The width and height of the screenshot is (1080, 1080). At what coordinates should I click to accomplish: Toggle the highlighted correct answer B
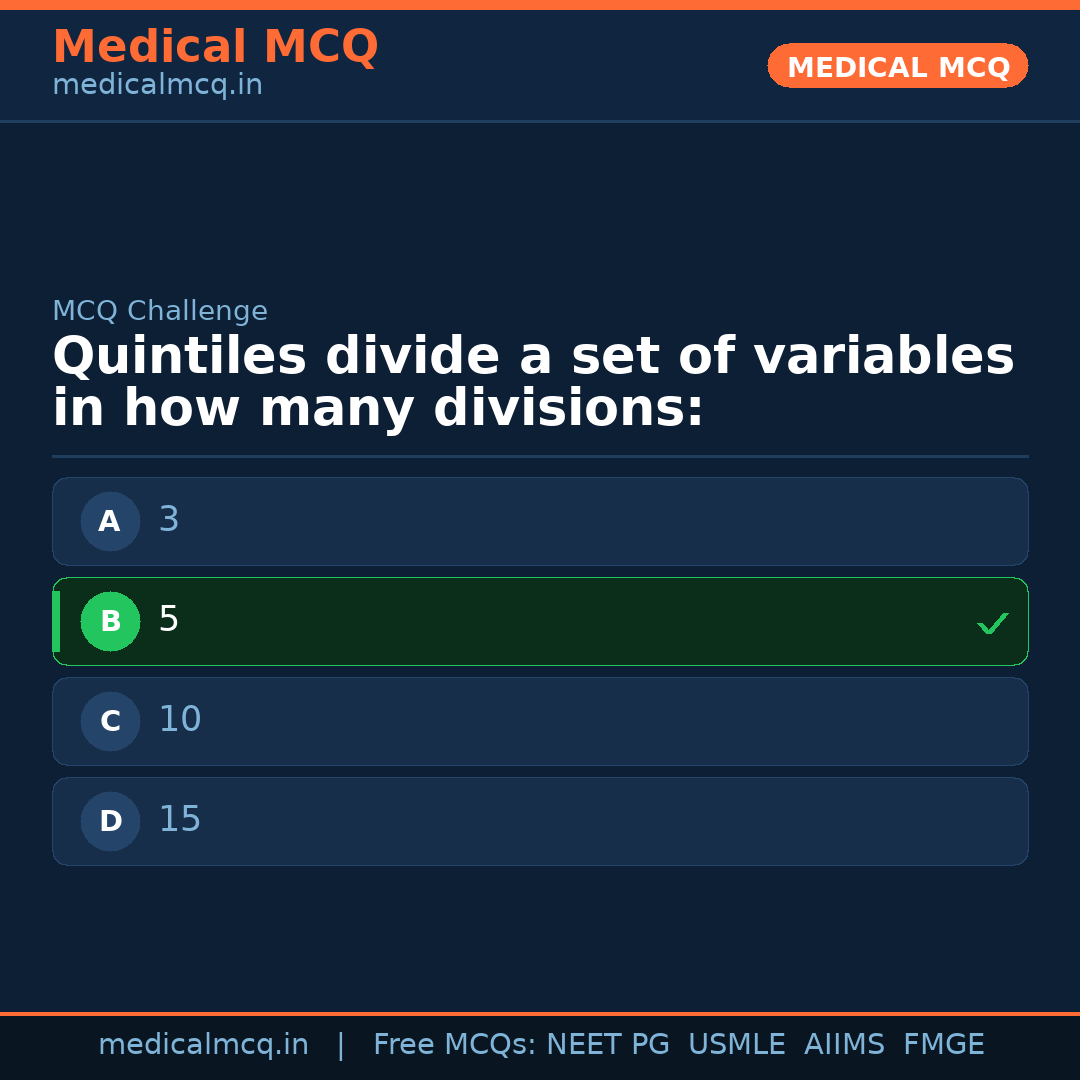540,621
